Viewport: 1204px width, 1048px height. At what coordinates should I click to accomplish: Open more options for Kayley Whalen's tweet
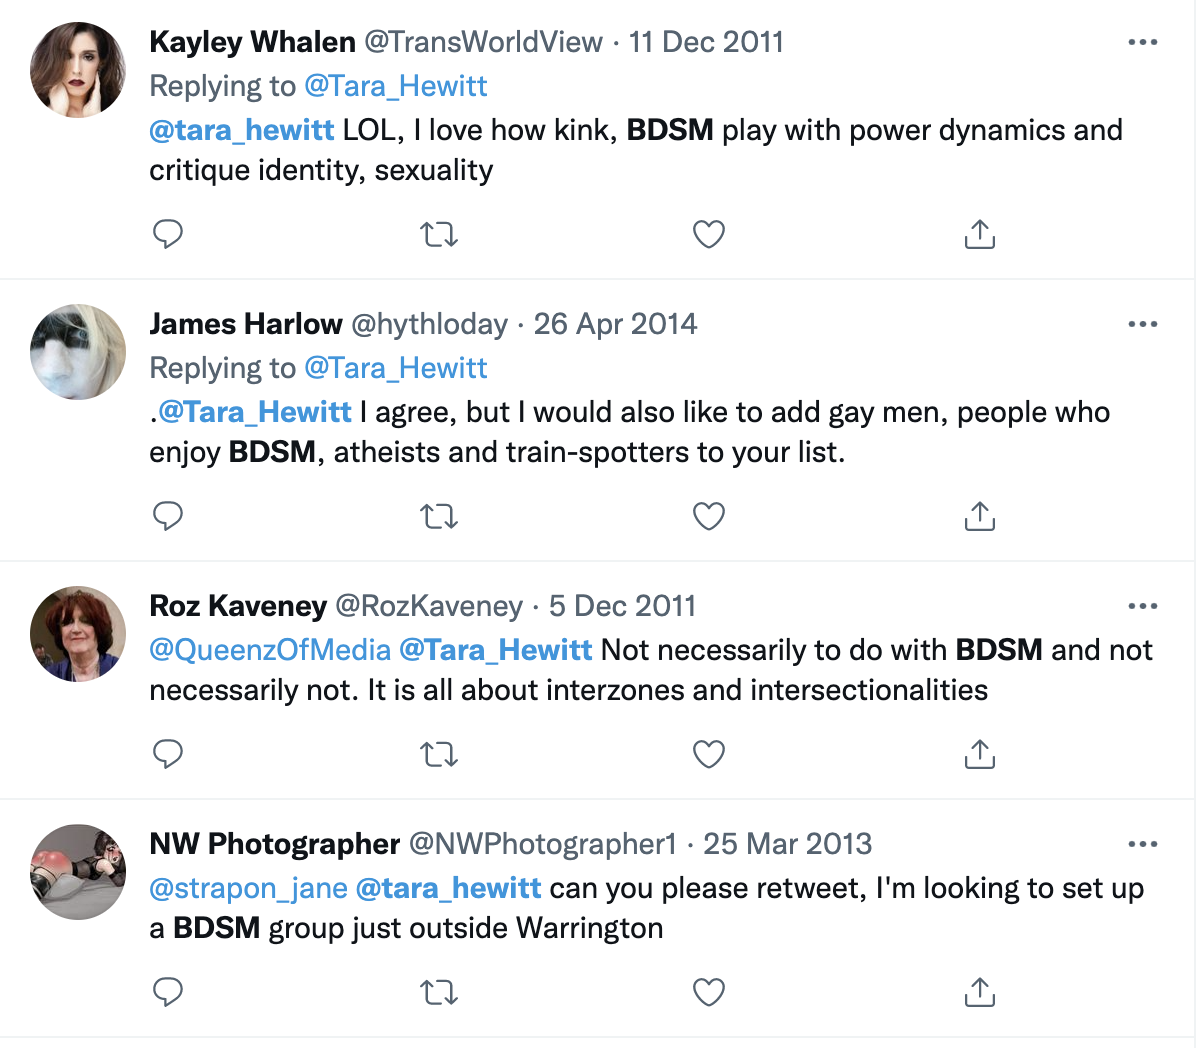click(x=1142, y=42)
